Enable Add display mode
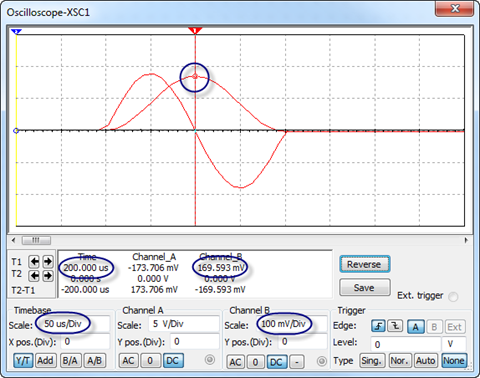The height and width of the screenshot is (378, 480). coord(45,360)
